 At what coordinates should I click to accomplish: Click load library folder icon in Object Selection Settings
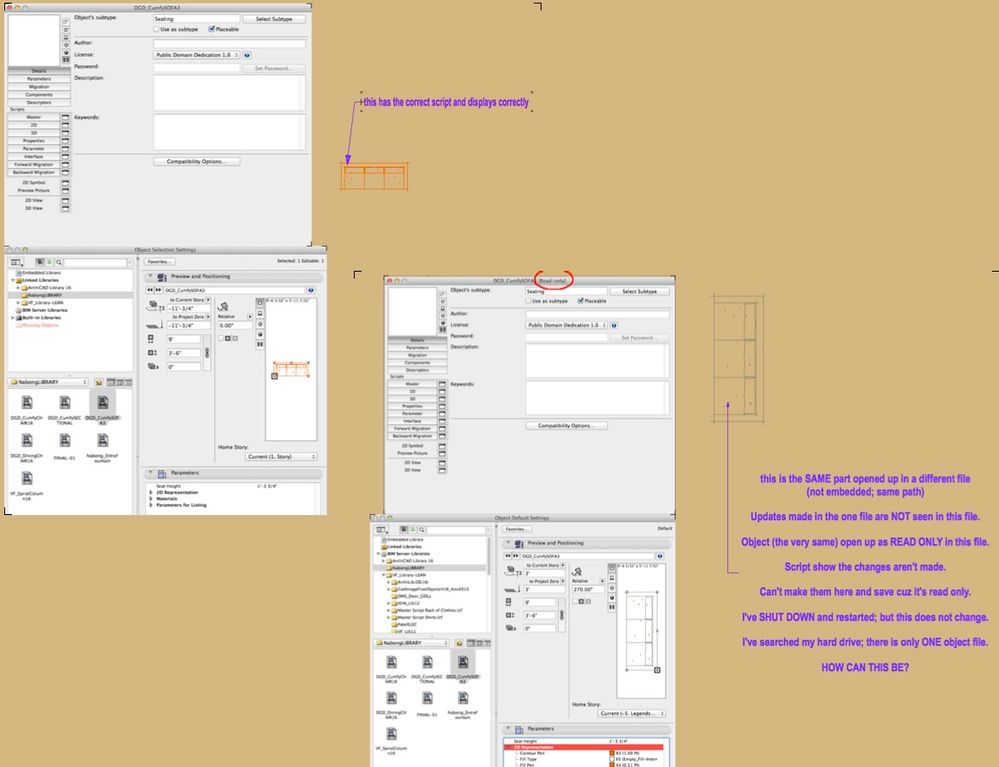click(99, 382)
